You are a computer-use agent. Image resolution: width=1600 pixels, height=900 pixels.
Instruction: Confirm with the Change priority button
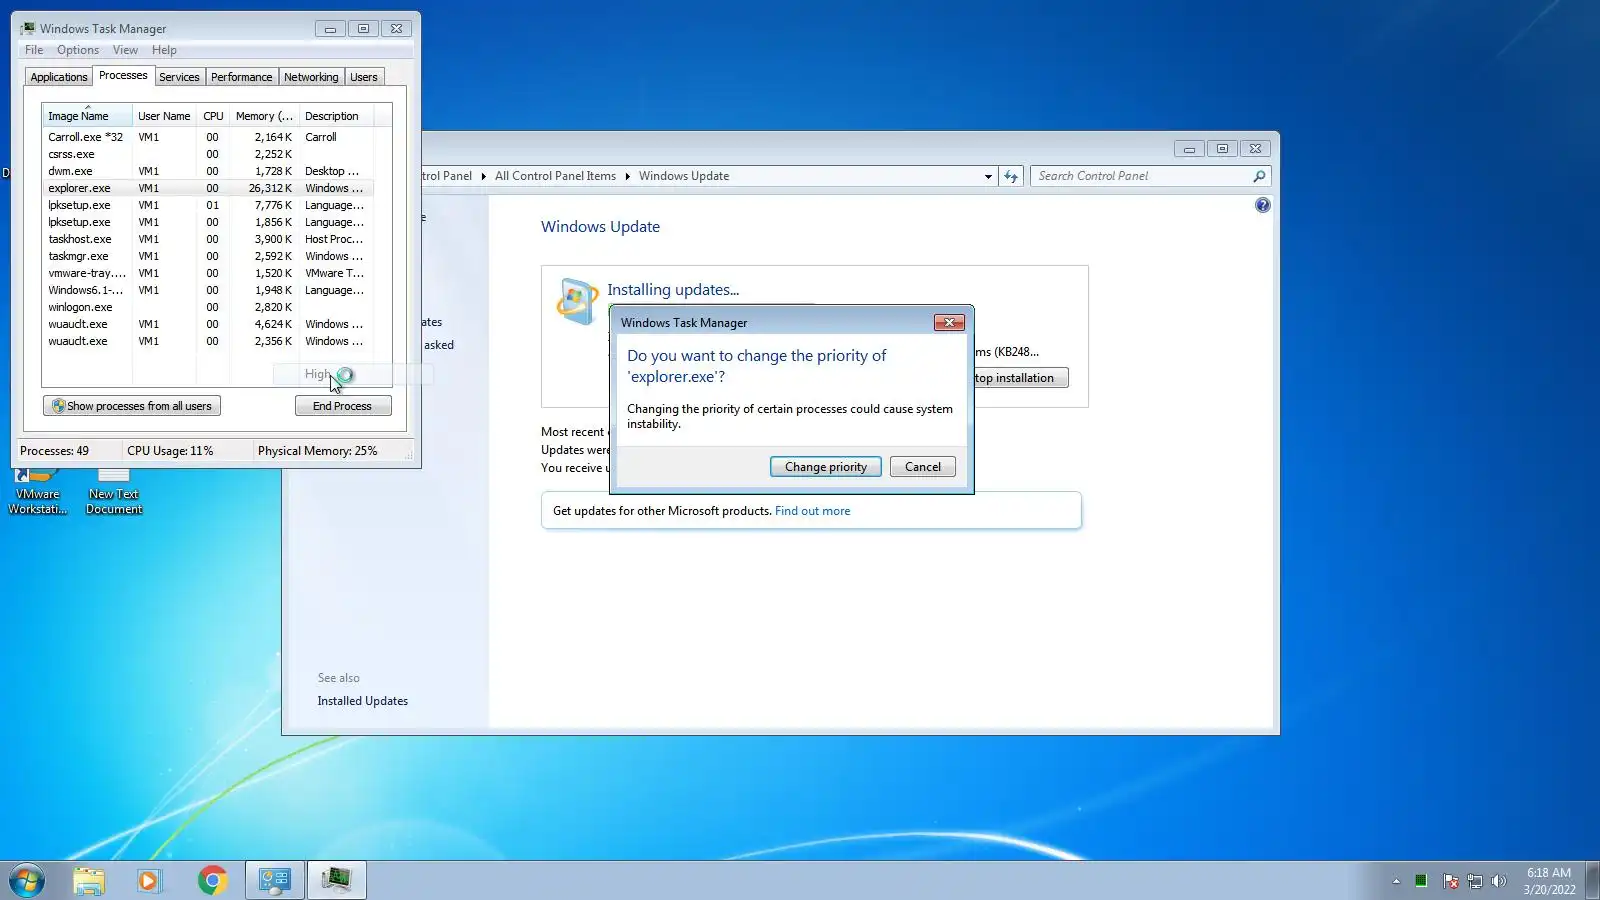click(x=826, y=467)
